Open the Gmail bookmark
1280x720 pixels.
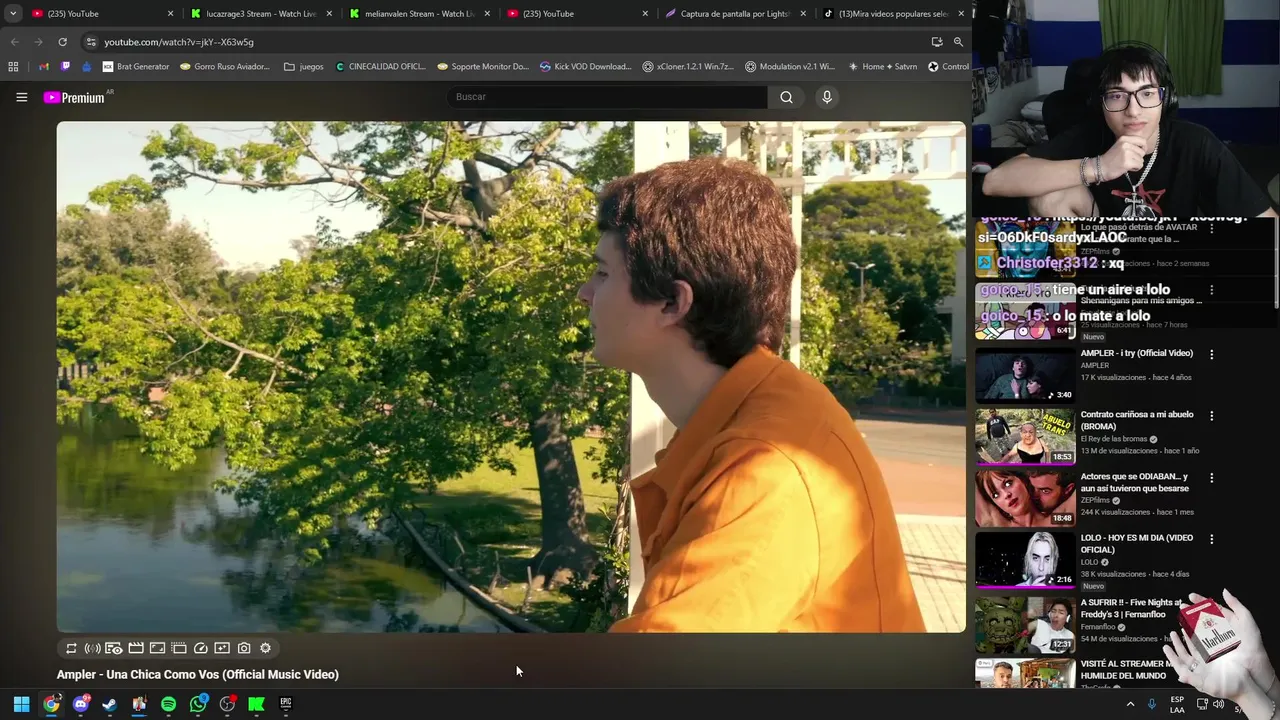43,67
